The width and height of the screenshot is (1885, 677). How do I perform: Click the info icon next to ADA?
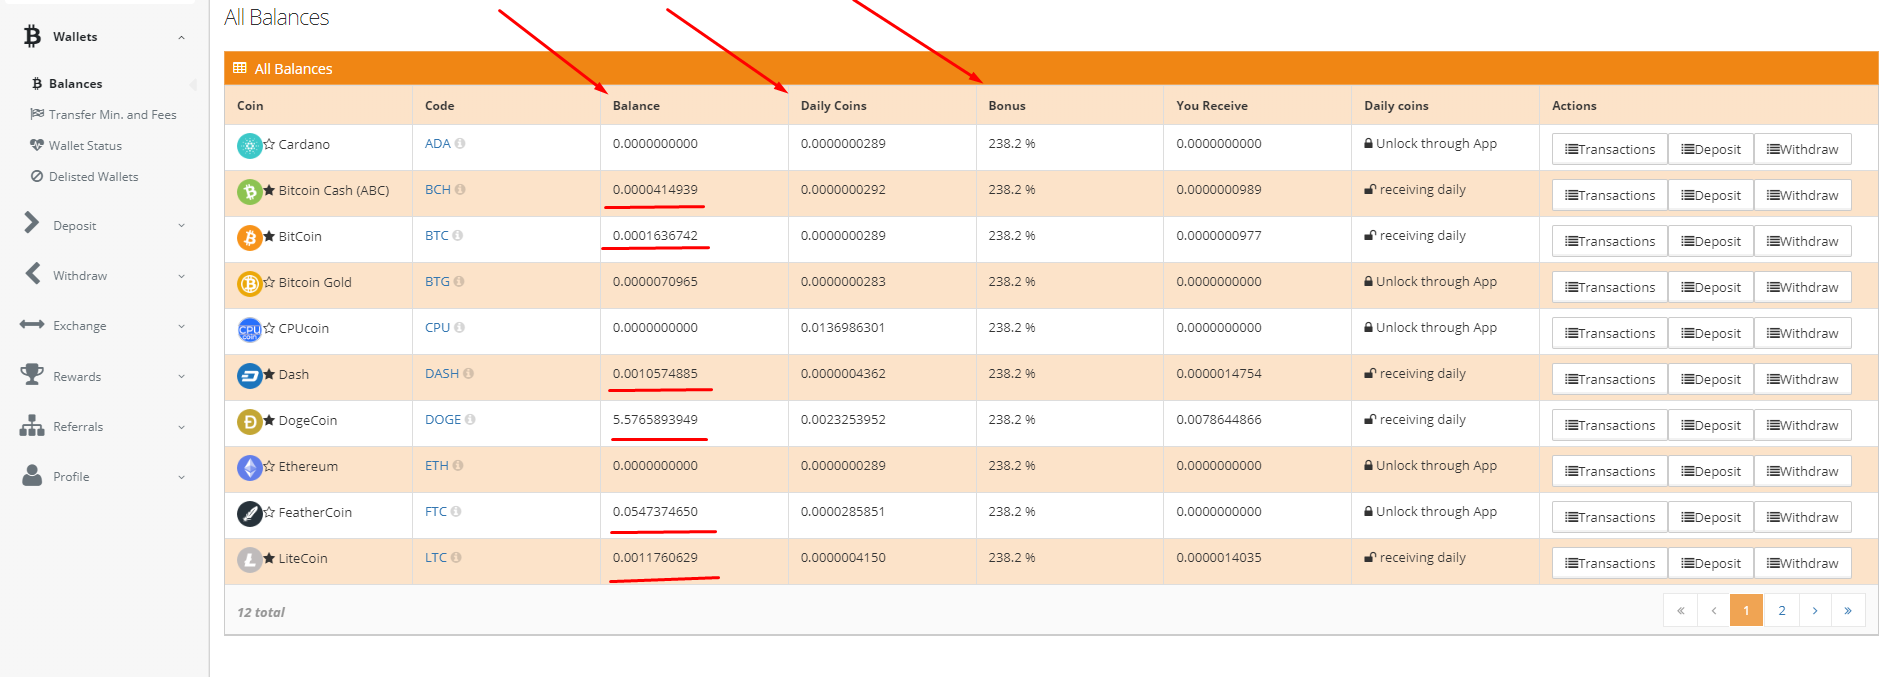point(460,144)
